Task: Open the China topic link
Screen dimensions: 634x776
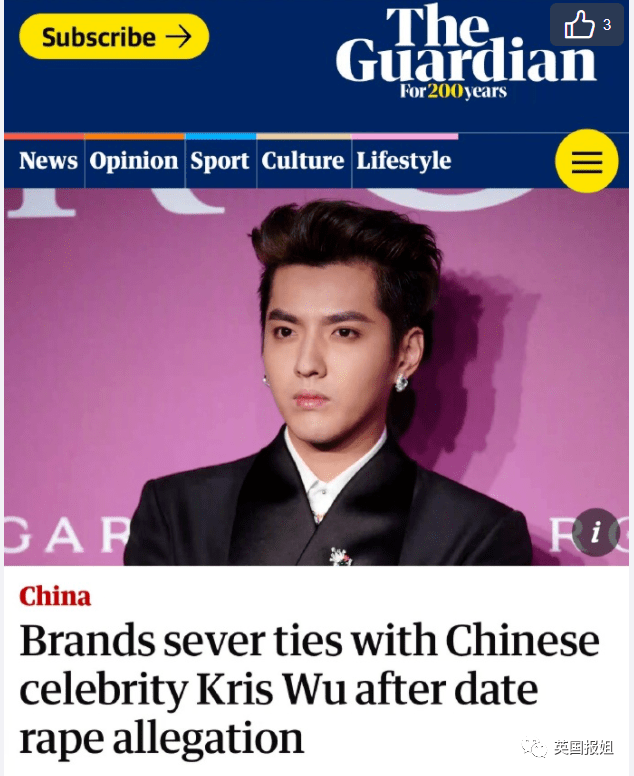Action: (55, 596)
